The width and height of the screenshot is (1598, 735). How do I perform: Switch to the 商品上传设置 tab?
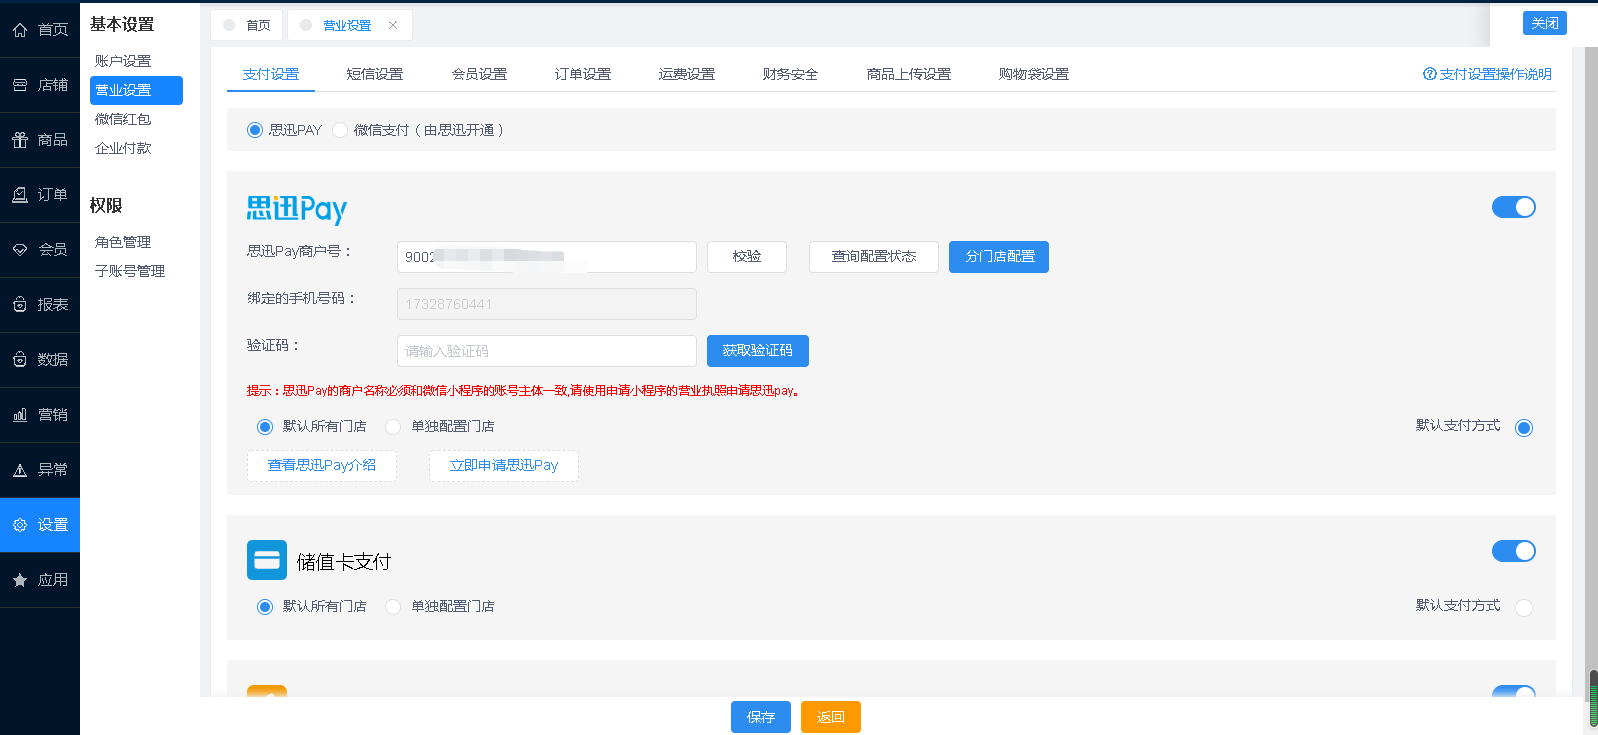[909, 74]
